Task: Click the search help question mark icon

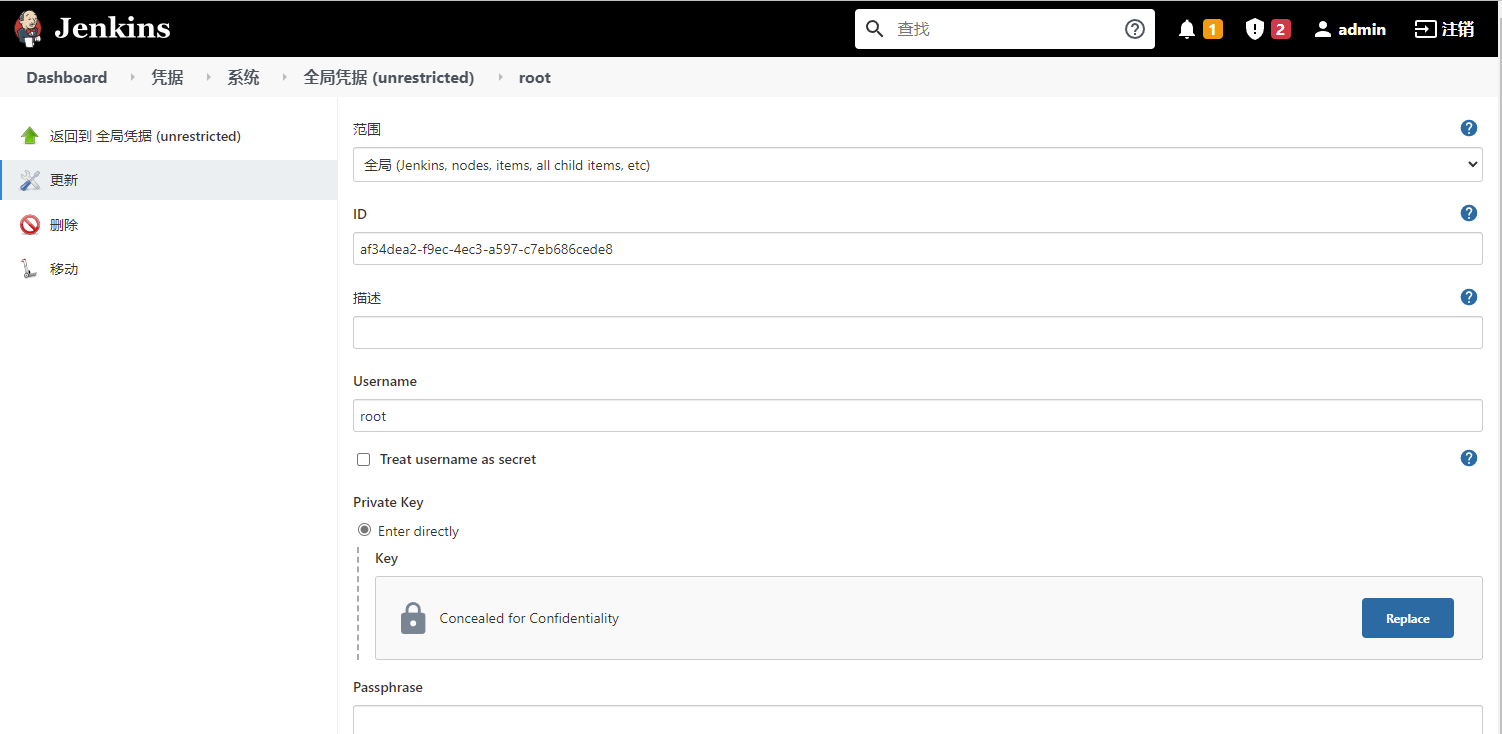Action: click(1135, 29)
